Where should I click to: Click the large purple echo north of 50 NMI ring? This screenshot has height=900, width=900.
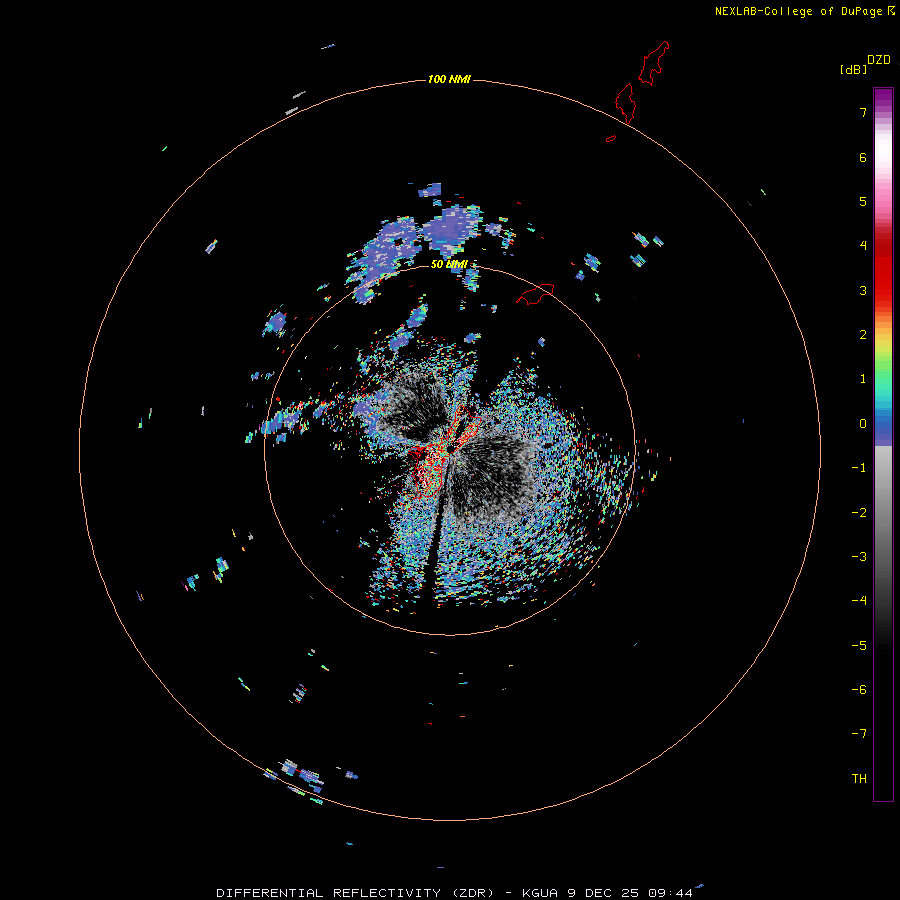451,231
